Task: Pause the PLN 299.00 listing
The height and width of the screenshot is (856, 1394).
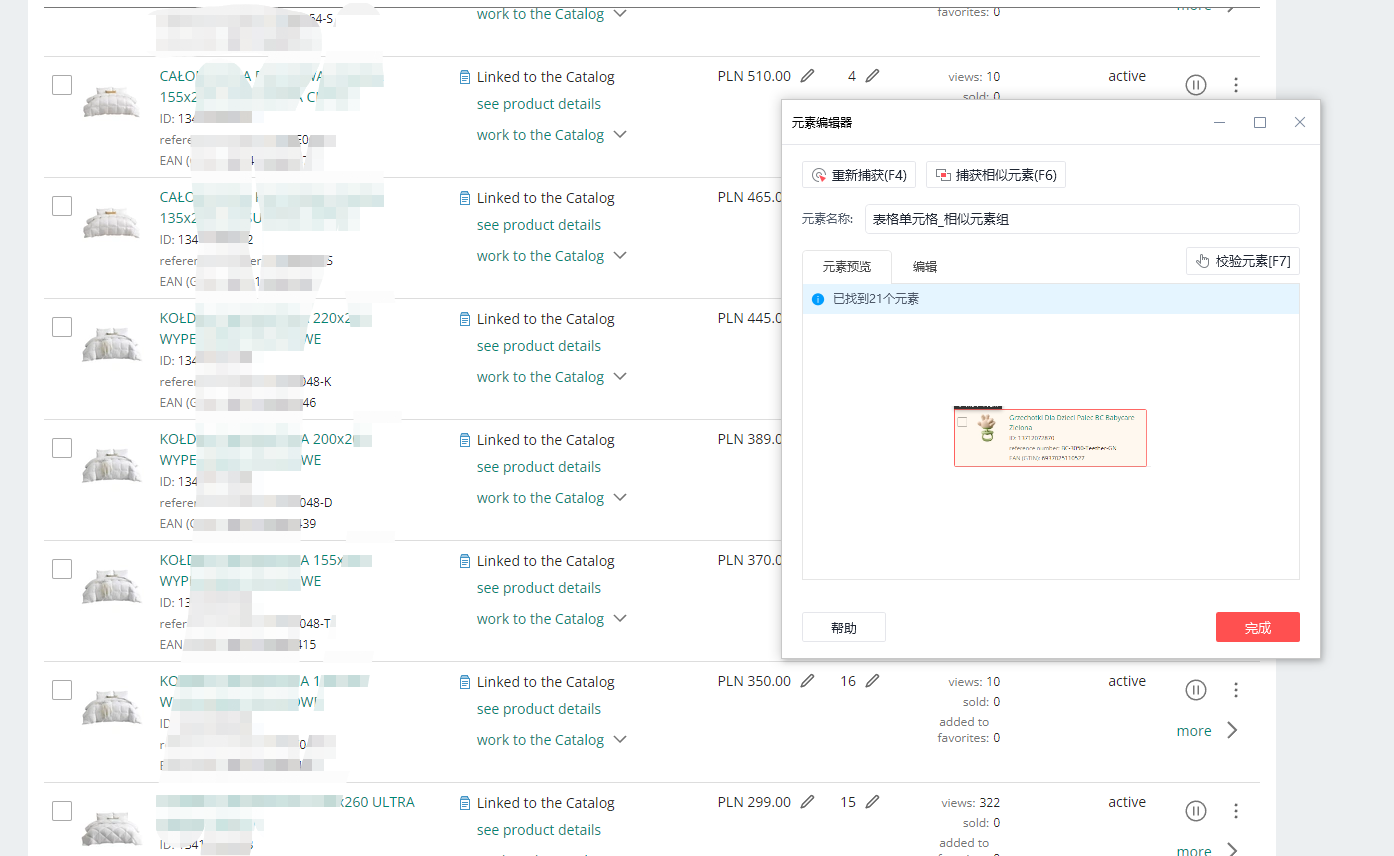Action: 1196,811
